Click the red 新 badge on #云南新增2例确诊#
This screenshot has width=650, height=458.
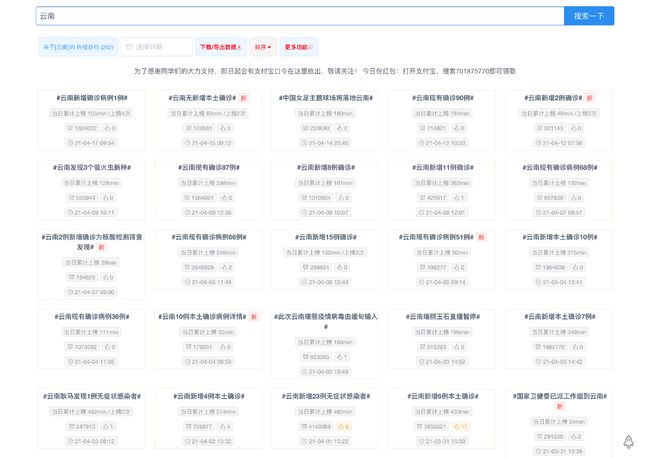coord(590,98)
